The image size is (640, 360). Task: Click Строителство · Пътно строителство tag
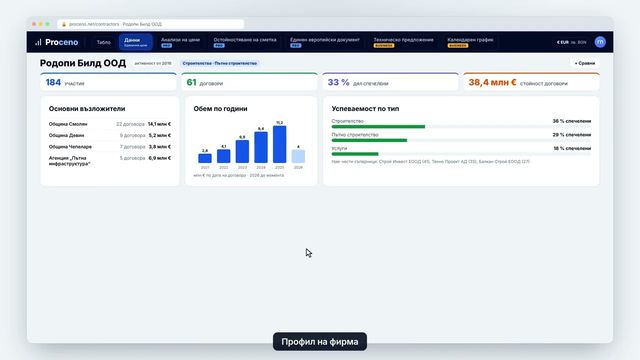pos(220,63)
